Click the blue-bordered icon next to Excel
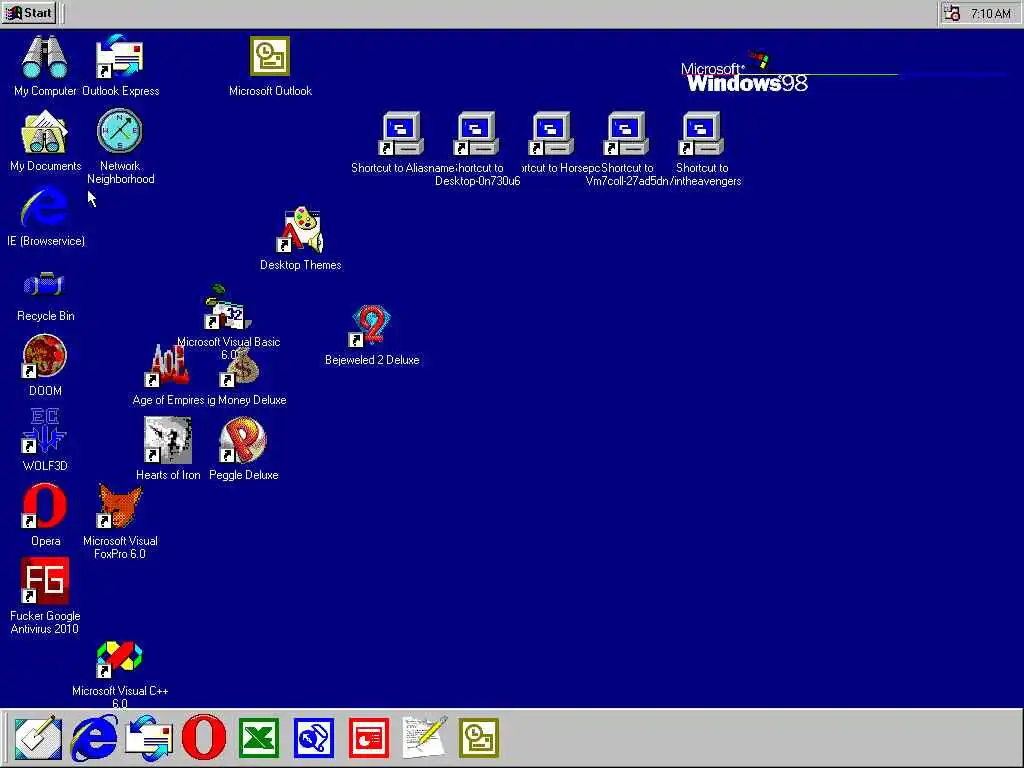The image size is (1024, 768). [x=314, y=739]
